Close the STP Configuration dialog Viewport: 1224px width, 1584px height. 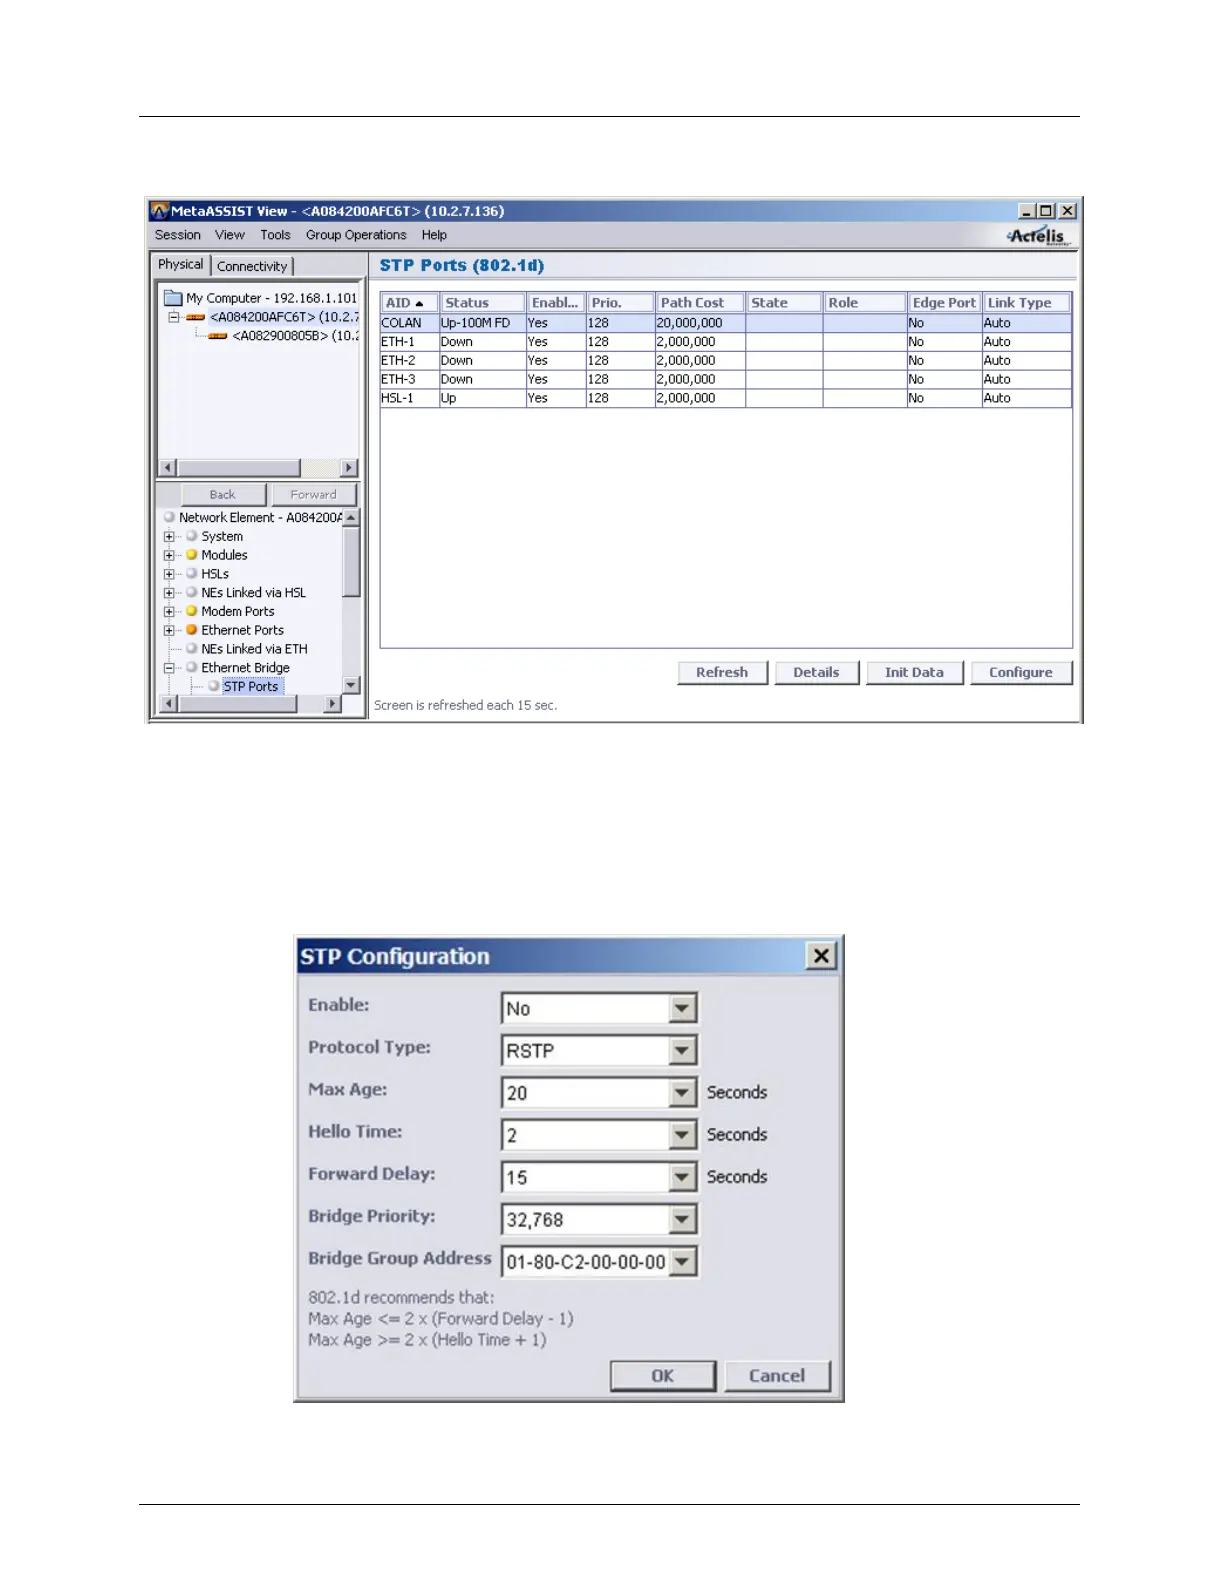(x=821, y=956)
